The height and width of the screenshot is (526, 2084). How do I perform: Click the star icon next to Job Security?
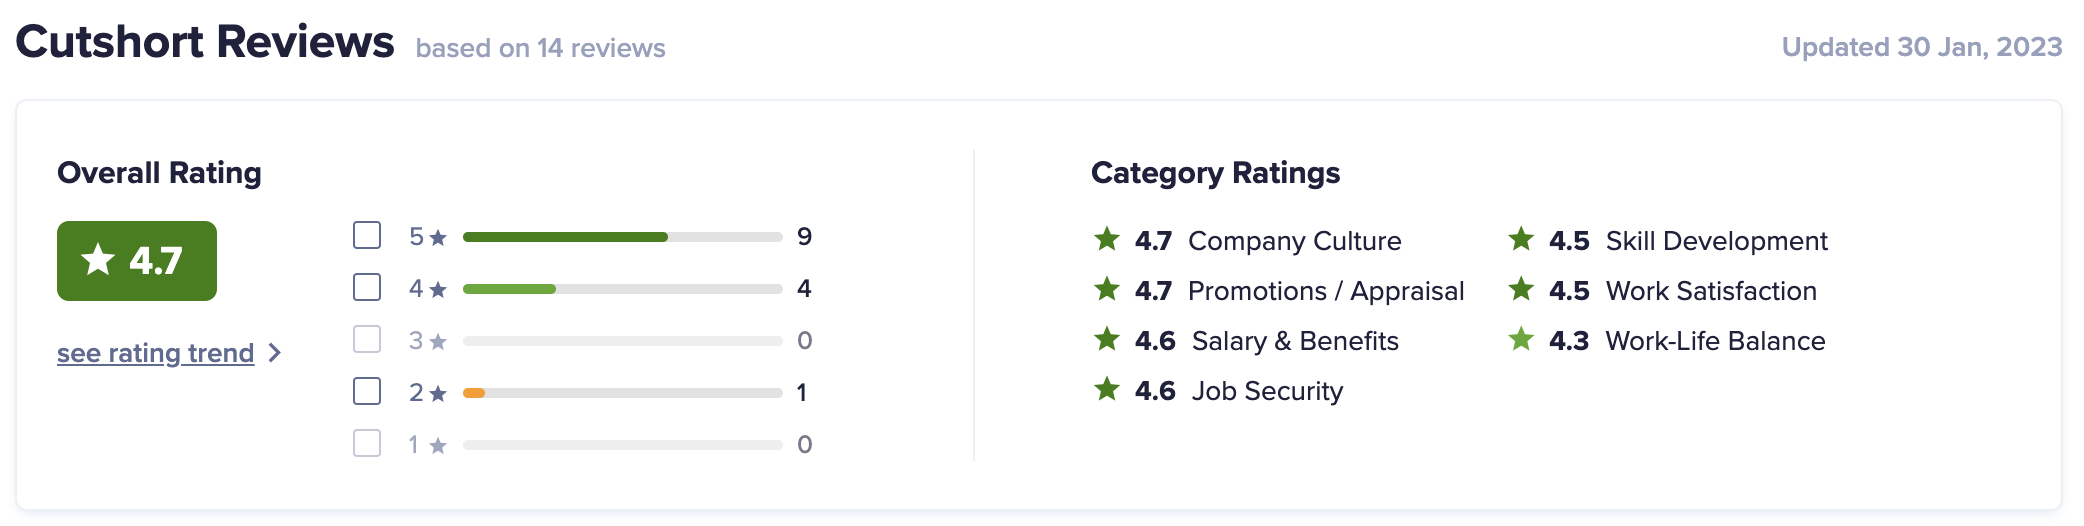coord(1106,389)
